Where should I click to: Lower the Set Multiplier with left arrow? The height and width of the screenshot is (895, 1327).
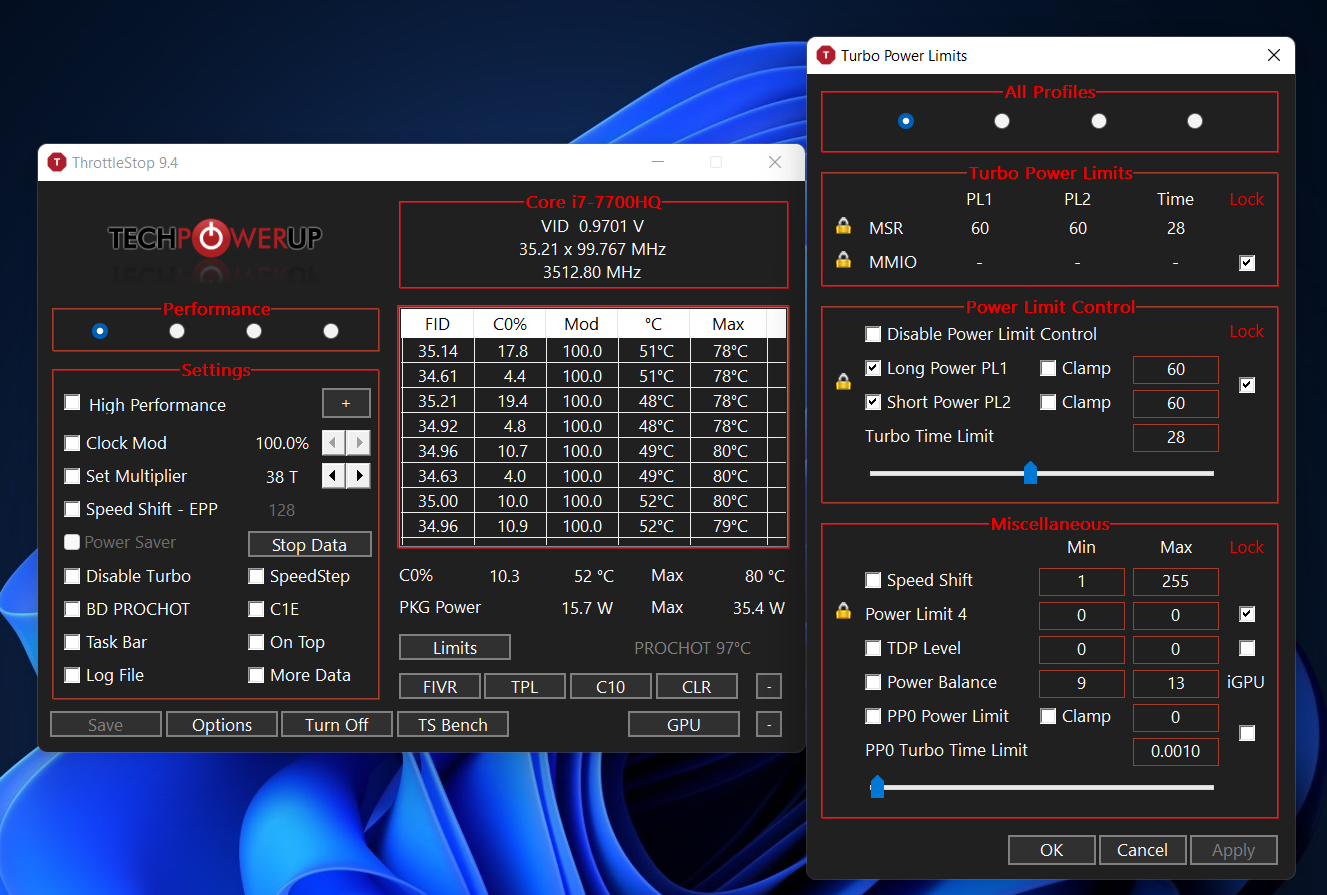coord(334,476)
